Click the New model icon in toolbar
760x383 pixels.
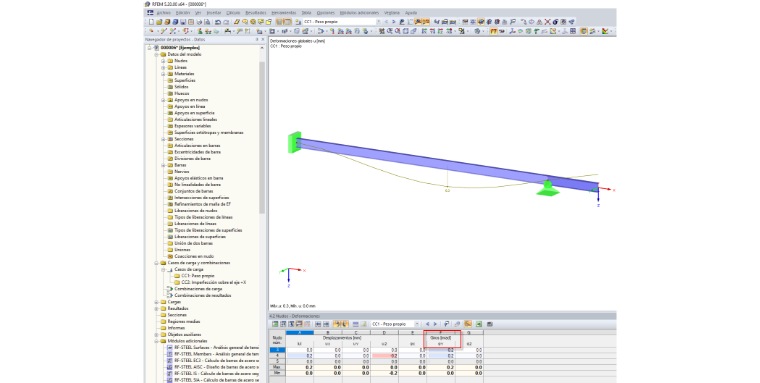click(152, 22)
